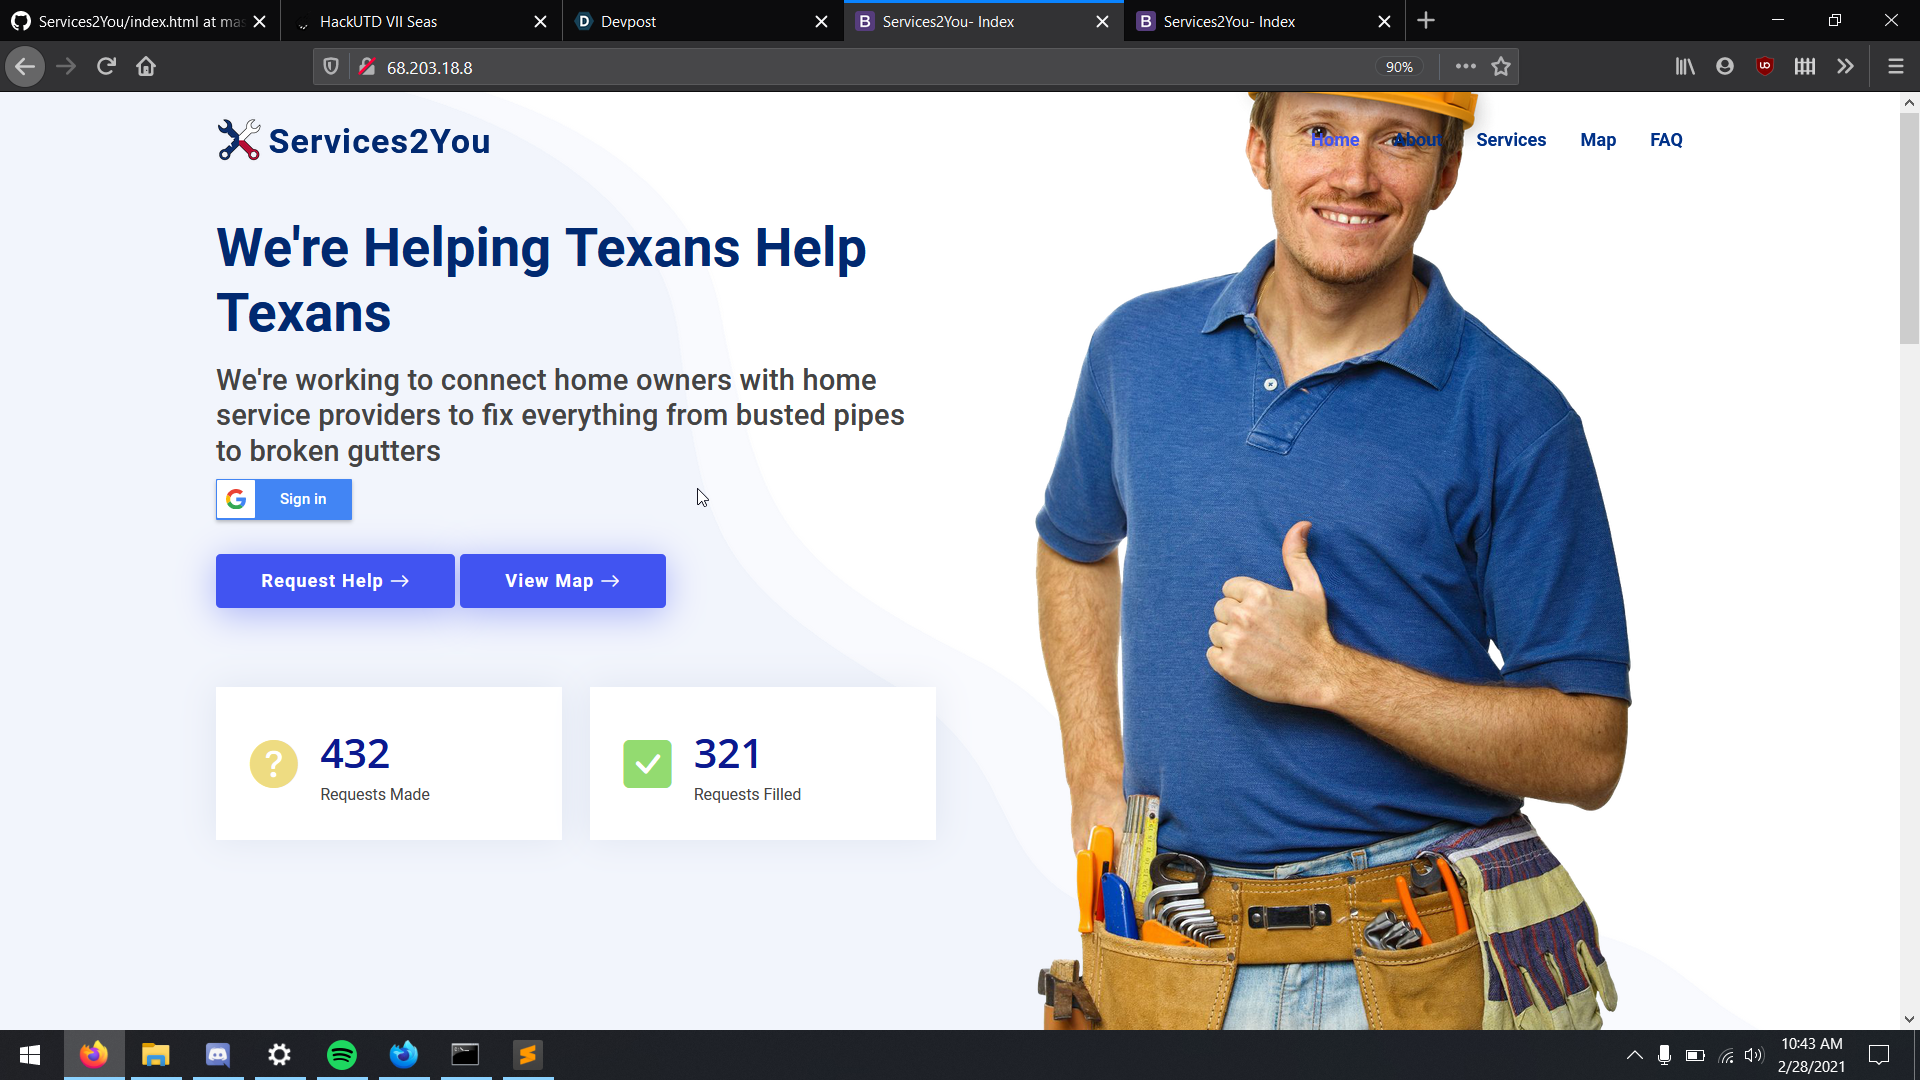Open Spotify from the taskbar
The width and height of the screenshot is (1920, 1080).
coord(342,1055)
